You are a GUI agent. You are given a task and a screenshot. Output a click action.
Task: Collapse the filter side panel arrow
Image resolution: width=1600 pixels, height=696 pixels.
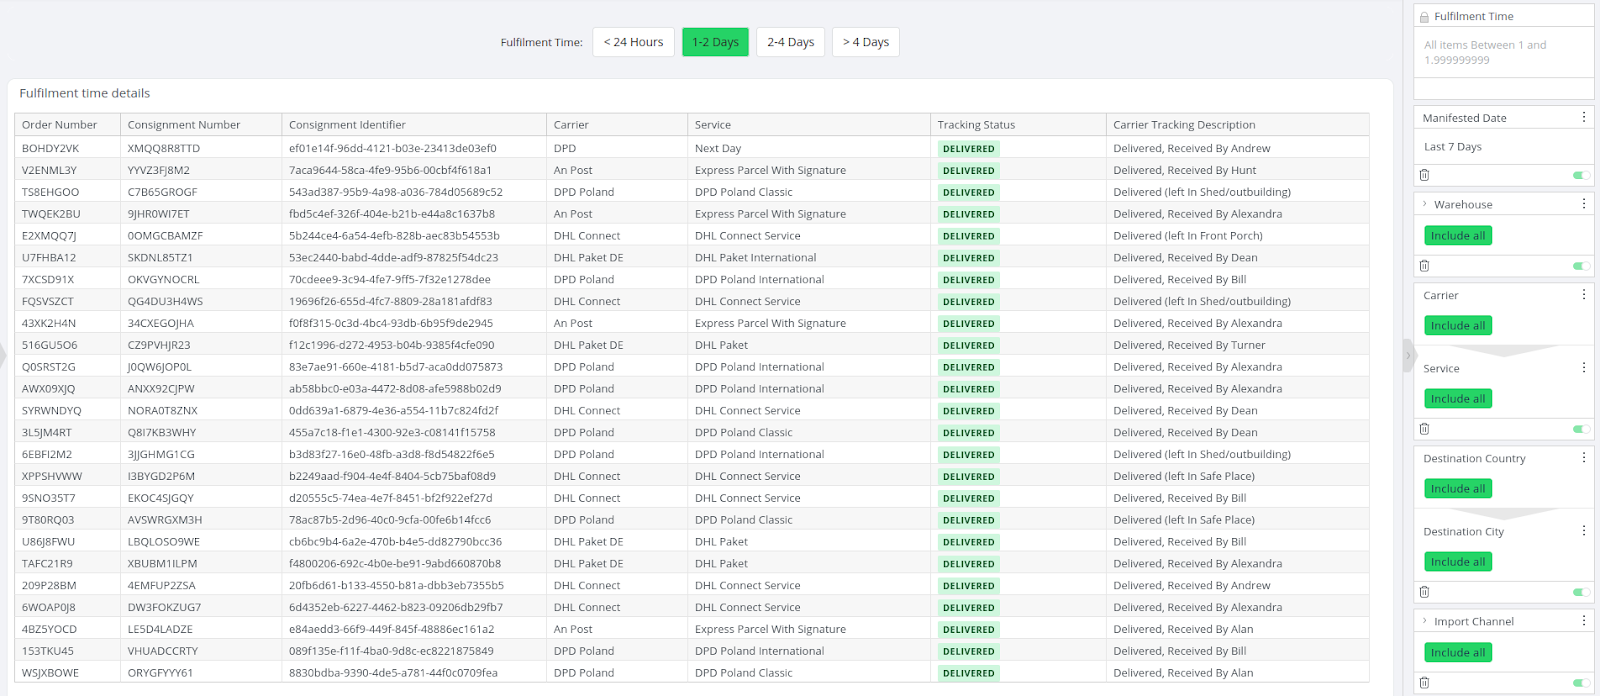(1408, 355)
